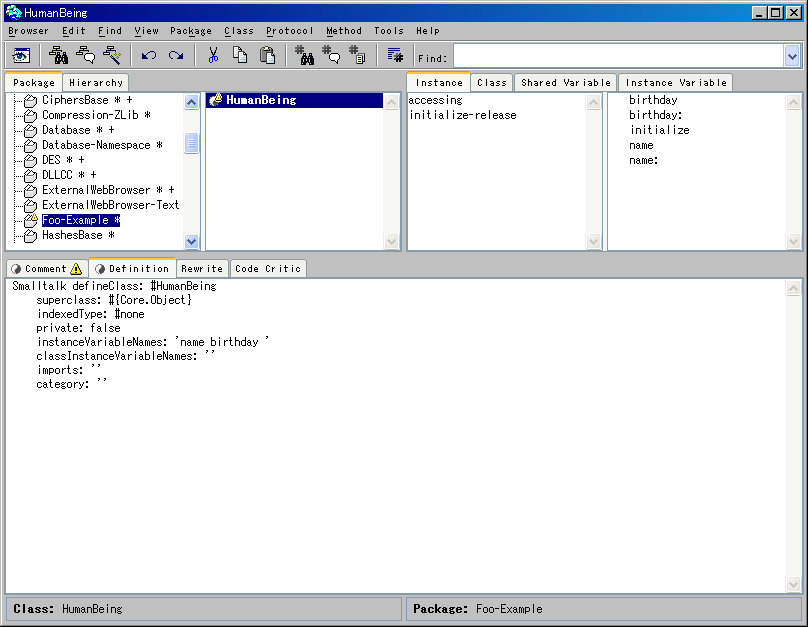The height and width of the screenshot is (627, 808).
Task: Open the Class menu
Action: coord(239,31)
